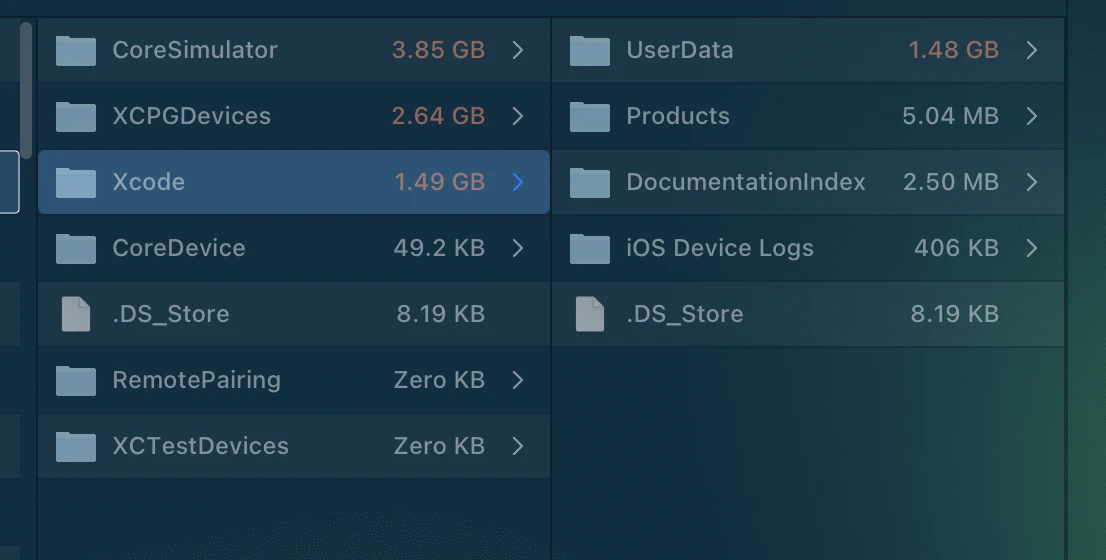The width and height of the screenshot is (1106, 560).
Task: Click the UserData folder icon
Action: coord(590,51)
